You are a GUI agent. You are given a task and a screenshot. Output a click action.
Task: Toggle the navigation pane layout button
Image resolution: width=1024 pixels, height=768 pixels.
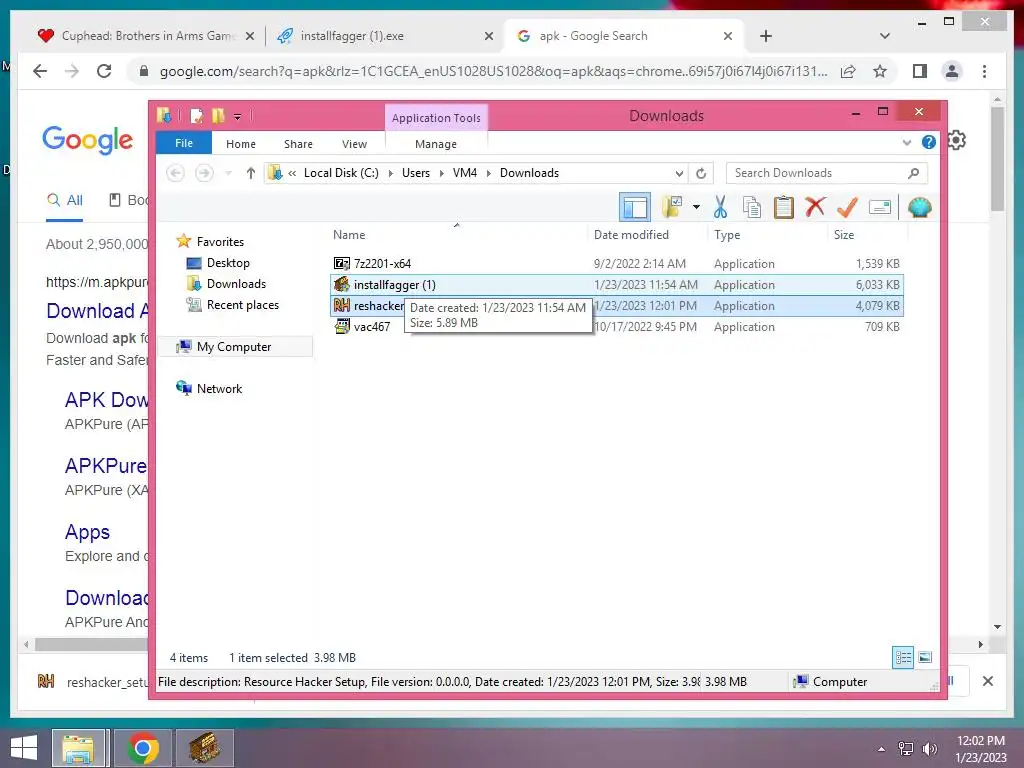pos(634,208)
